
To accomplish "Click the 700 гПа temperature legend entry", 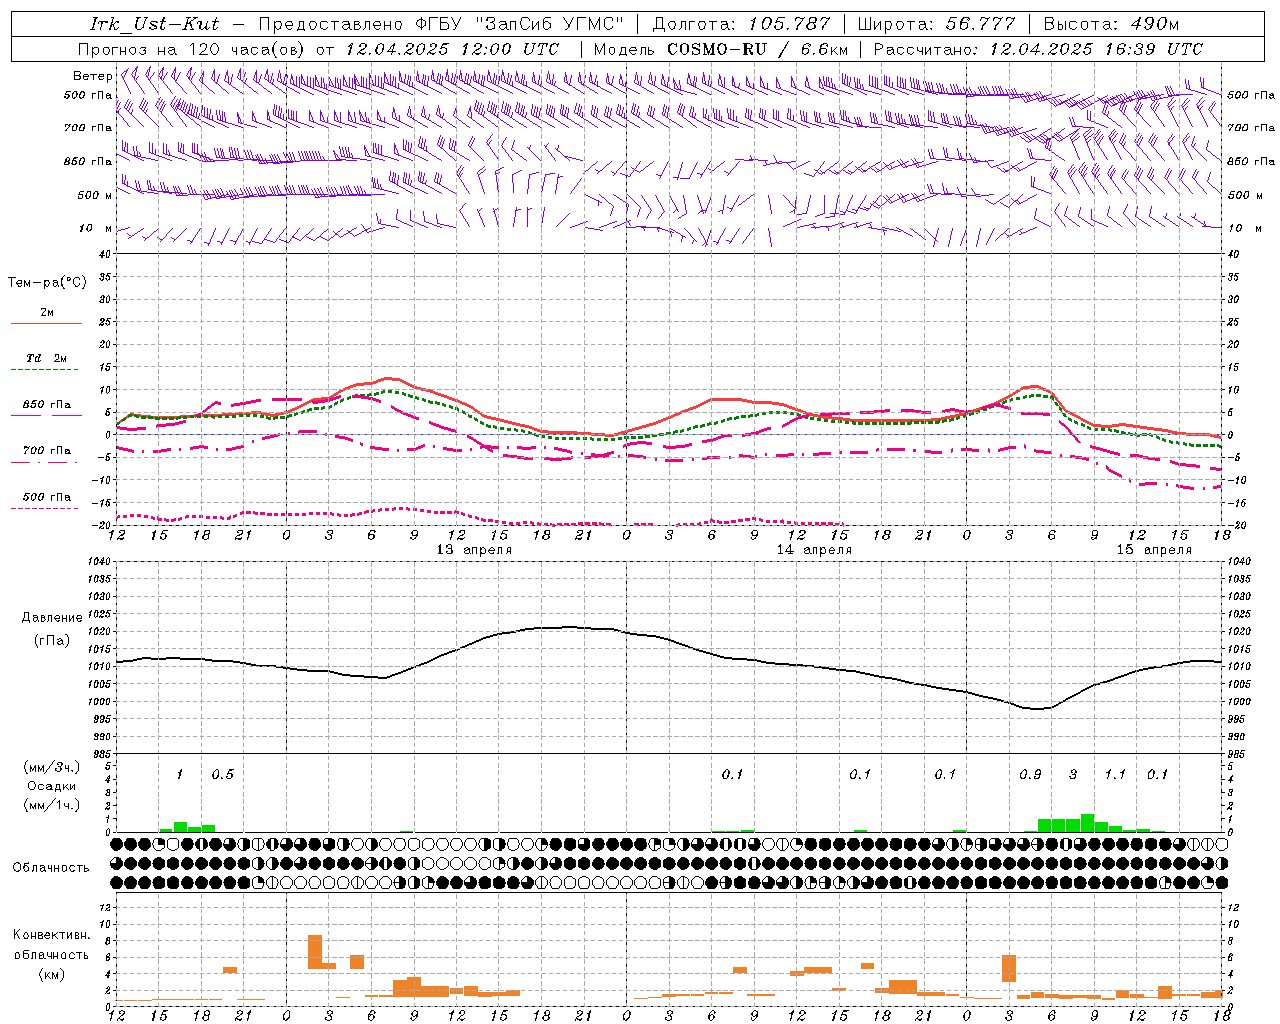I will (46, 451).
